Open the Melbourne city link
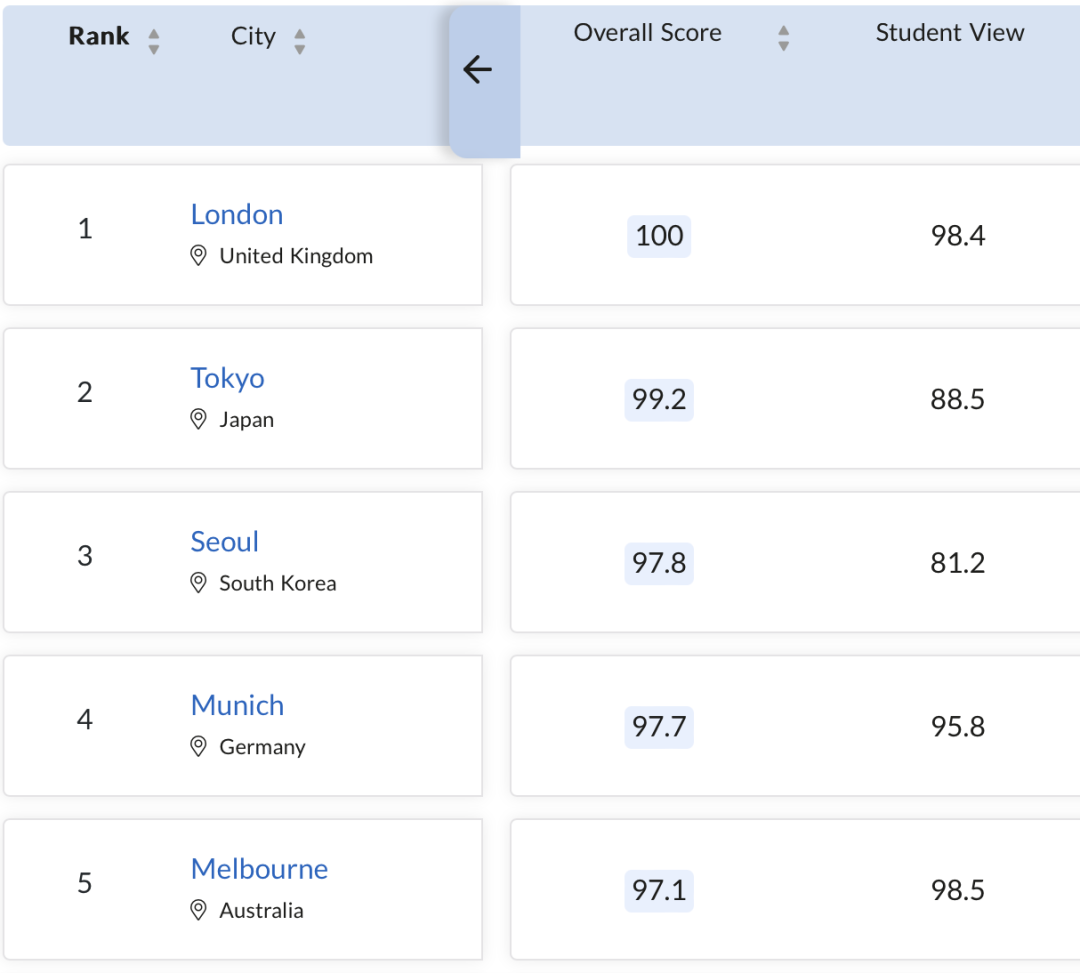Viewport: 1080px width, 973px height. (x=260, y=869)
